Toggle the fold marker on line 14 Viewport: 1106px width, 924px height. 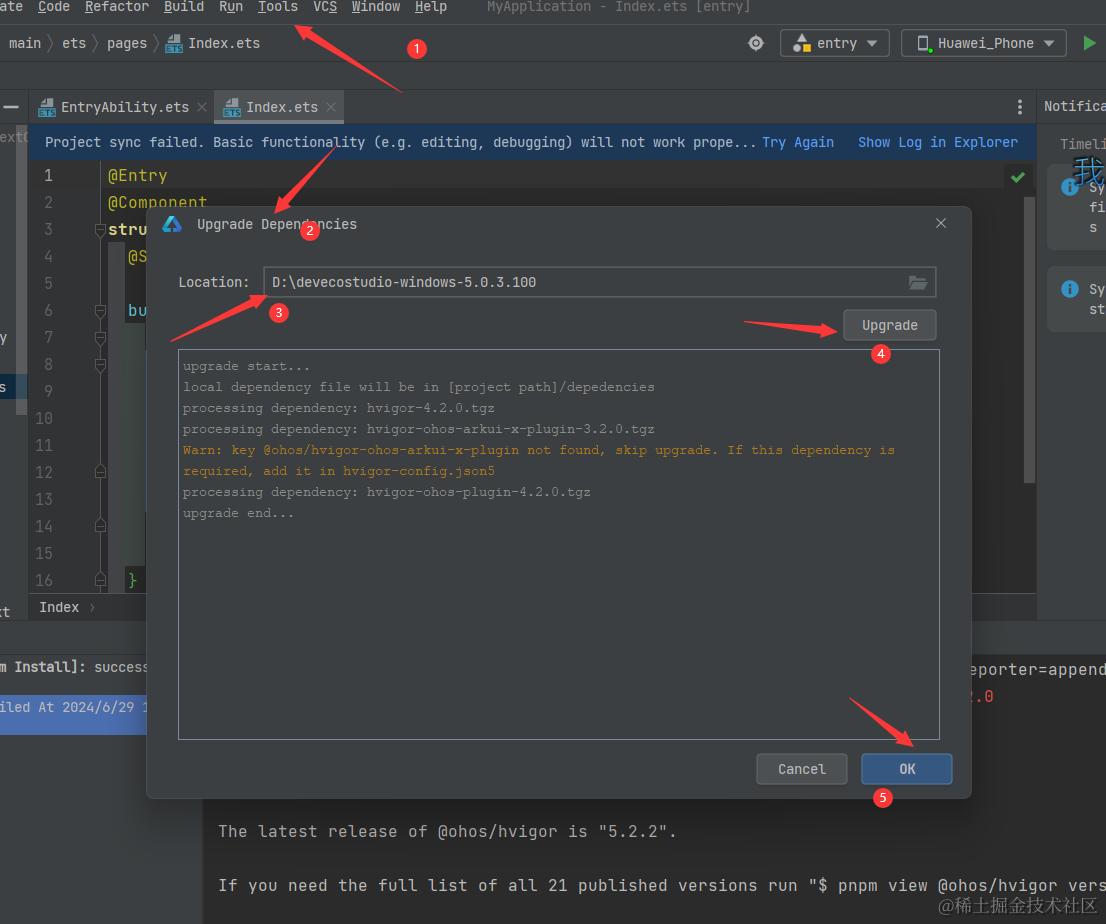[100, 526]
